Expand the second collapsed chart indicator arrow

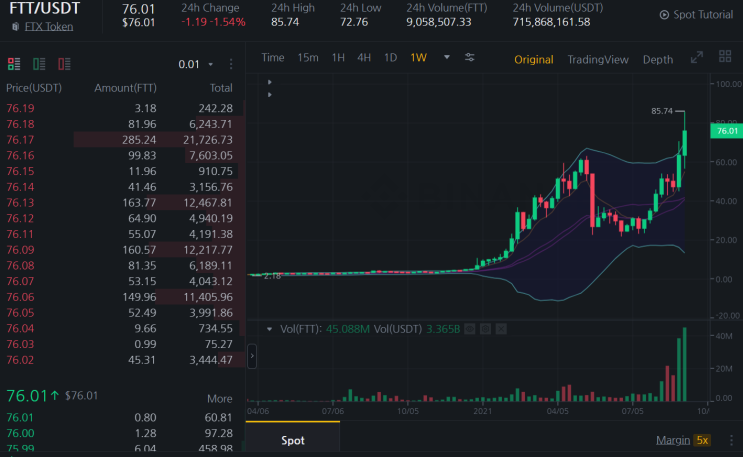(x=270, y=95)
